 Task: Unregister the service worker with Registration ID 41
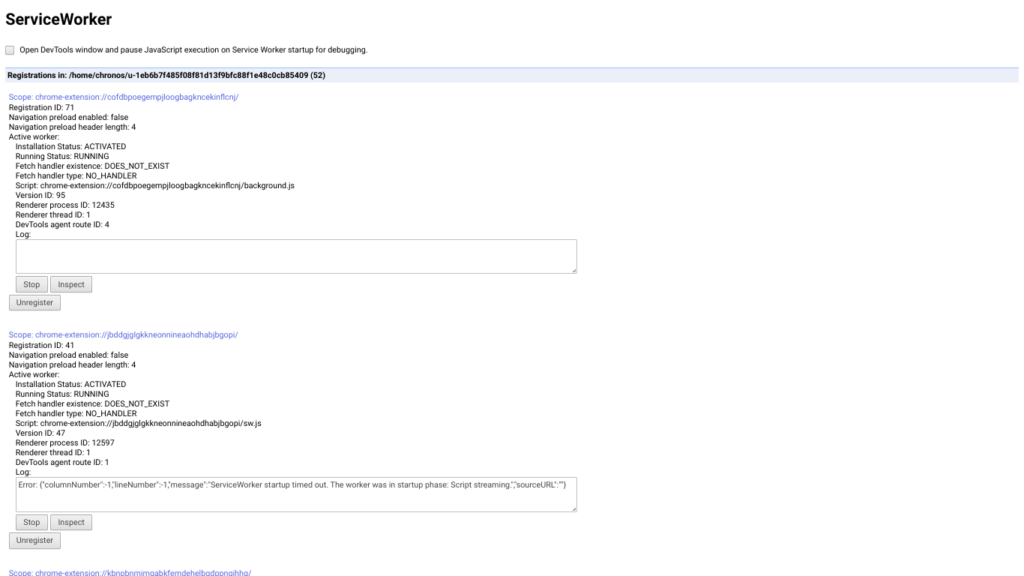point(35,541)
